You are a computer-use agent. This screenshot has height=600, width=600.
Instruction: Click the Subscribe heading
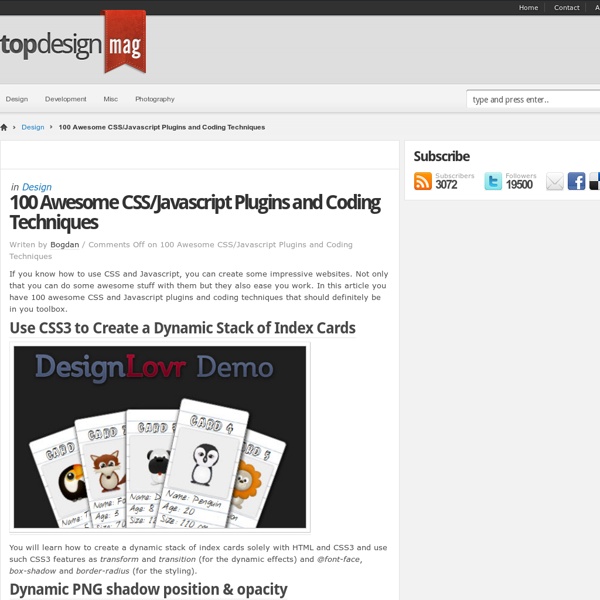point(442,156)
